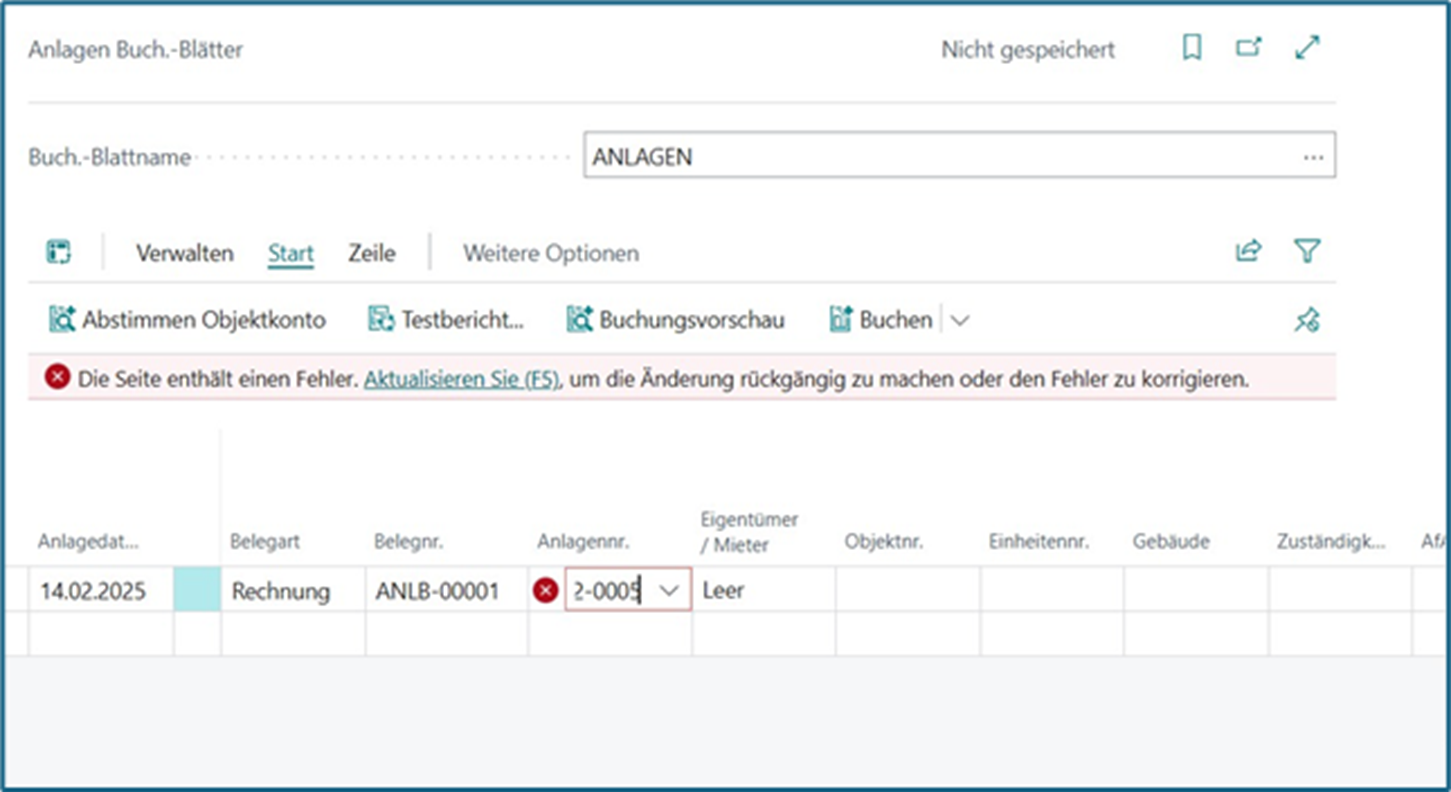Click the Belegnr. cell ANLB-00001

(437, 592)
